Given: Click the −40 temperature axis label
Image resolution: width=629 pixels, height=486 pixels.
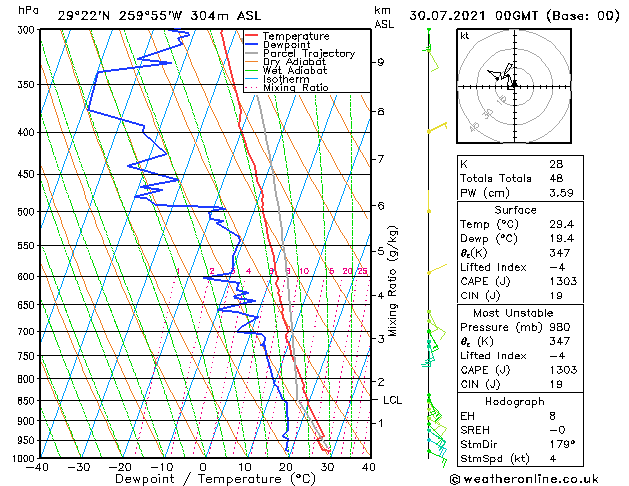Looking at the screenshot, I should pyautogui.click(x=38, y=467).
